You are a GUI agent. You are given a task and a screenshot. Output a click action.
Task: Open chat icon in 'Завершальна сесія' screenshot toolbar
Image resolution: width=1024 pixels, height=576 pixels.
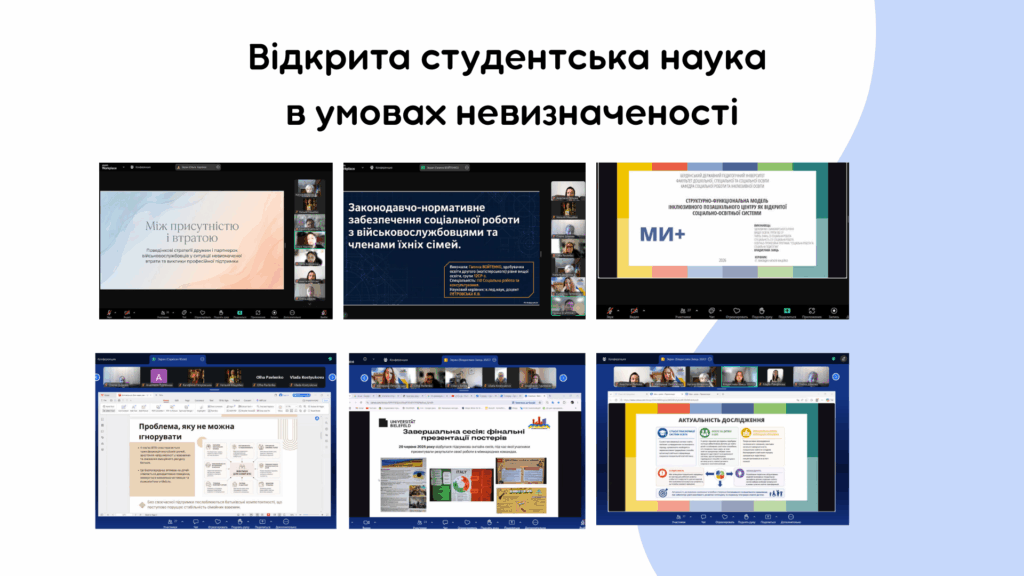pos(445,522)
